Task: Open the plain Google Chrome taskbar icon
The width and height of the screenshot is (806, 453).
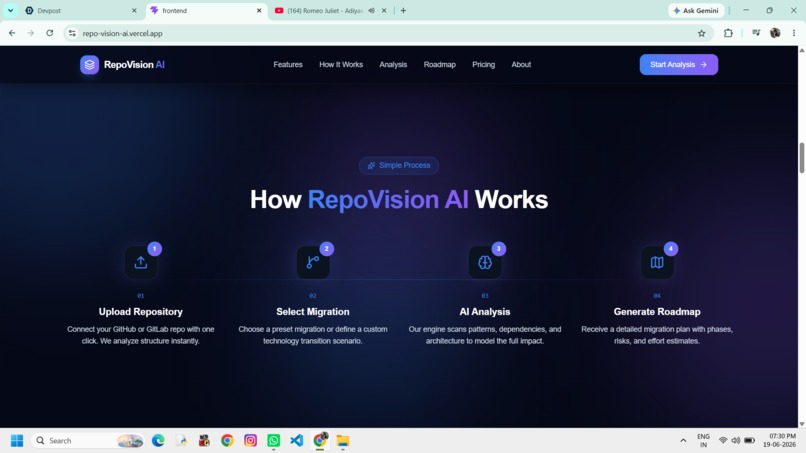Action: (227, 441)
